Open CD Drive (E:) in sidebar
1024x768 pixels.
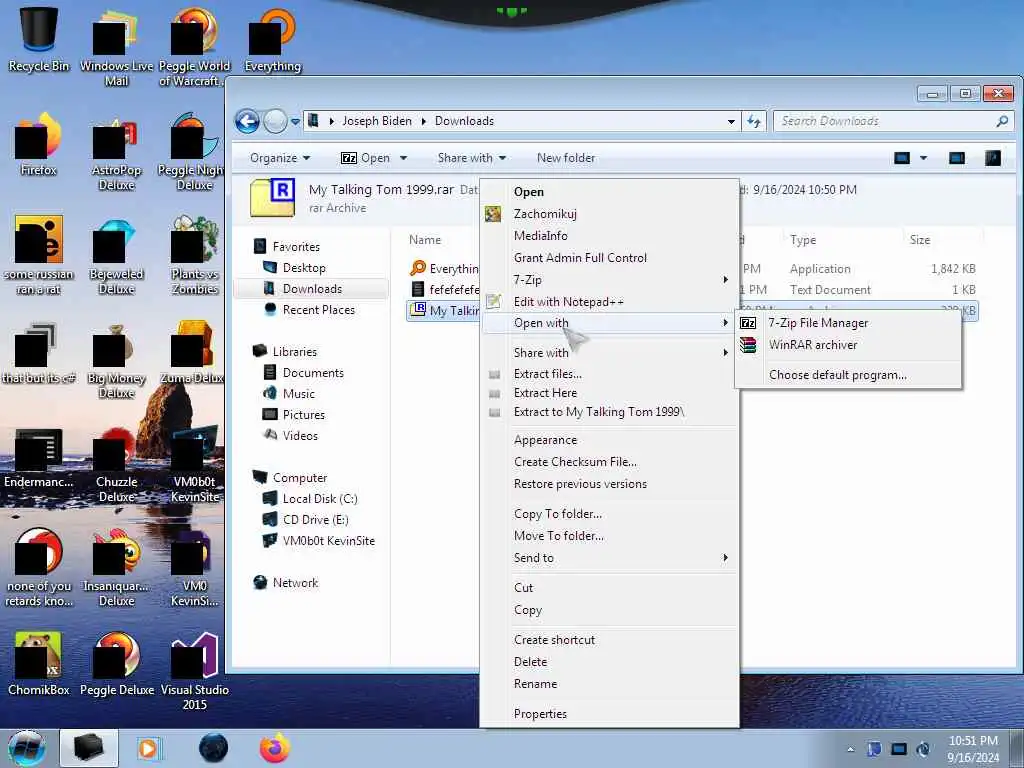click(315, 520)
